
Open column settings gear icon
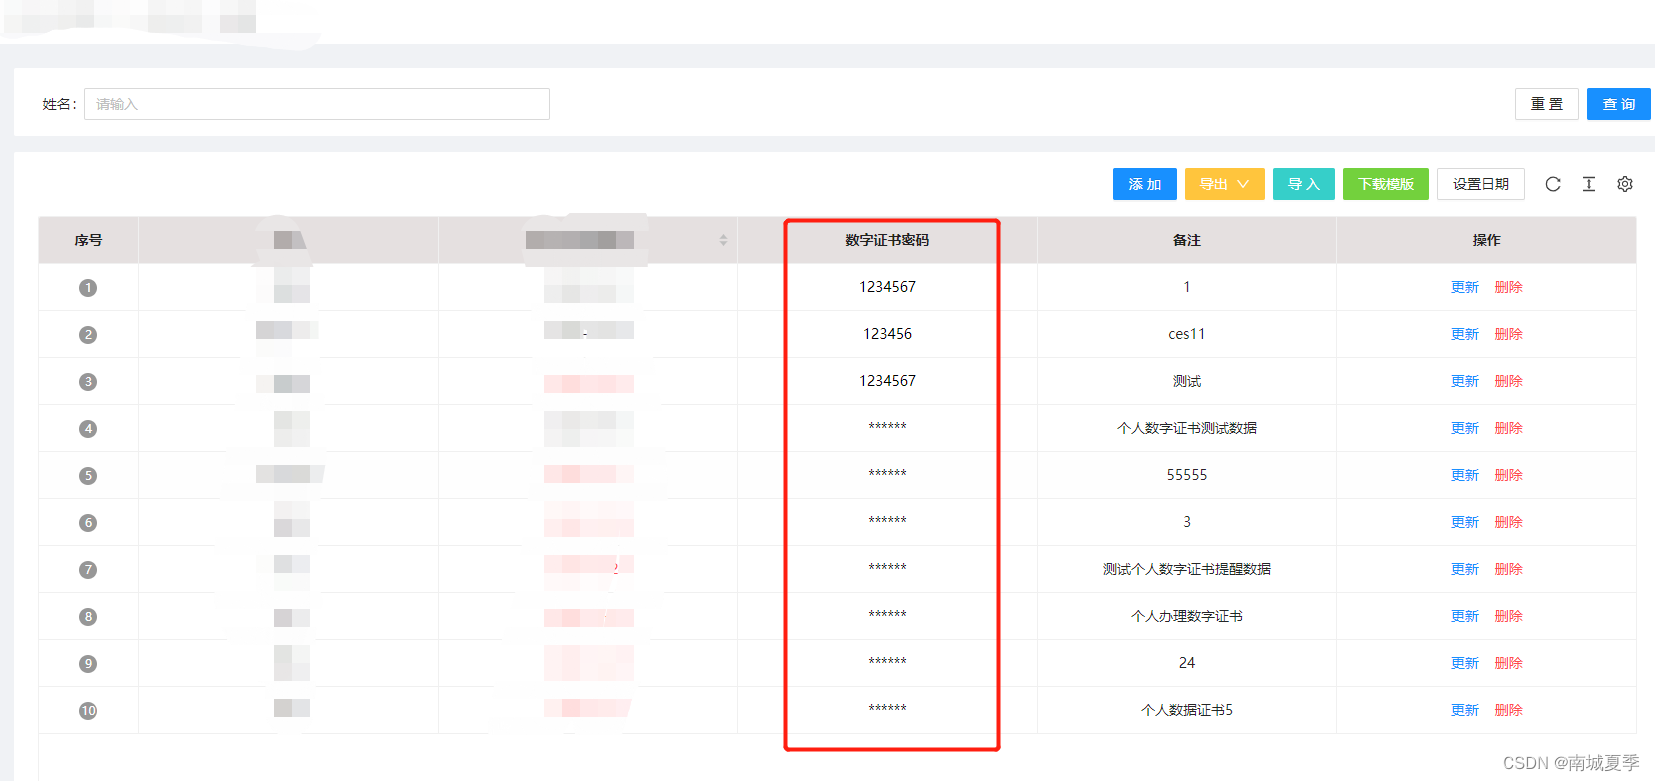click(1625, 184)
